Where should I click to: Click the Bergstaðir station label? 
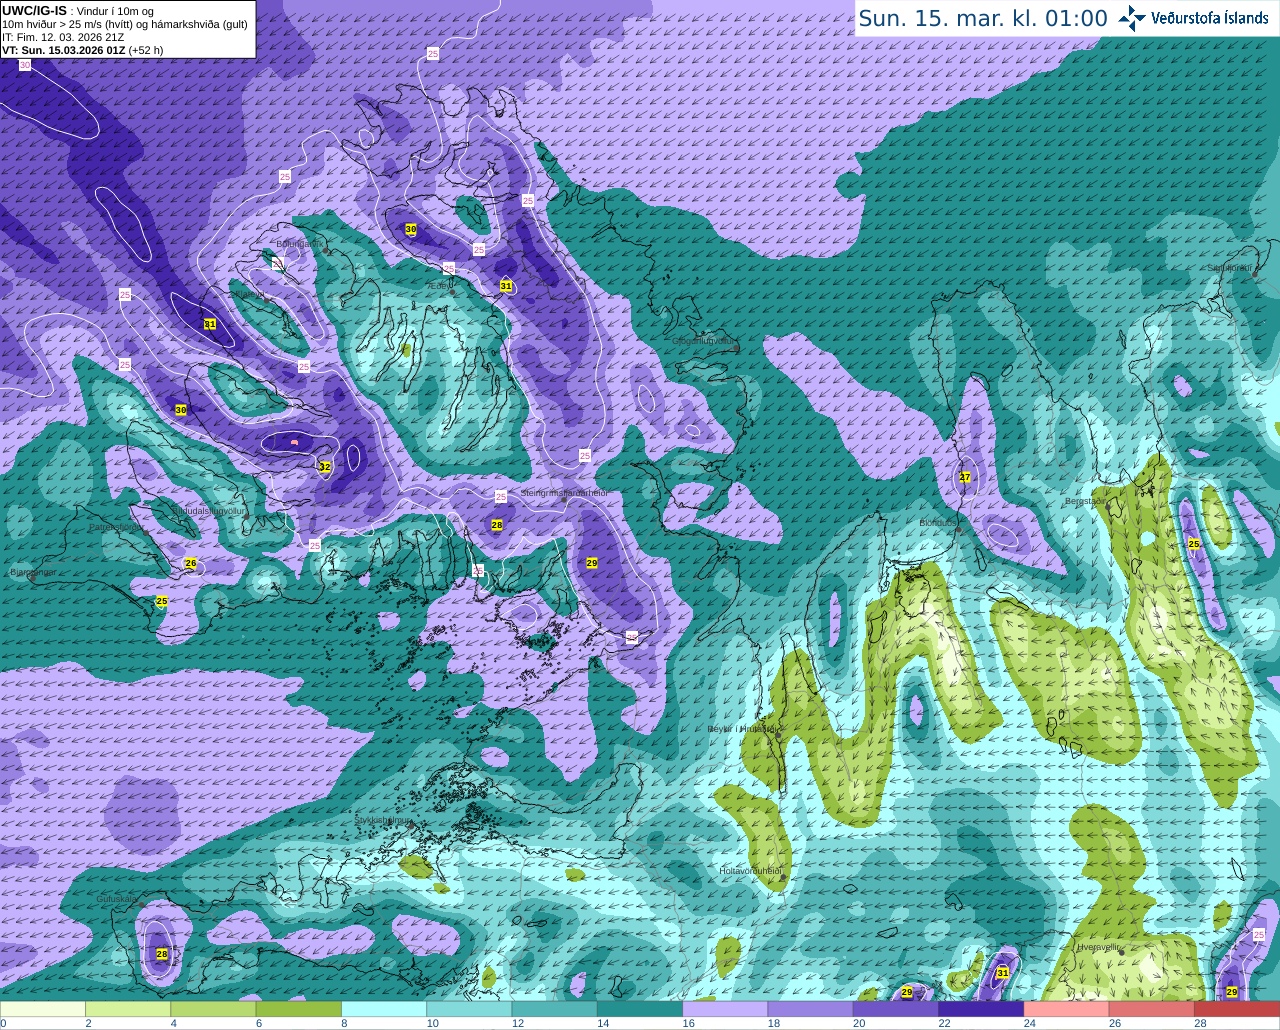(x=1086, y=501)
